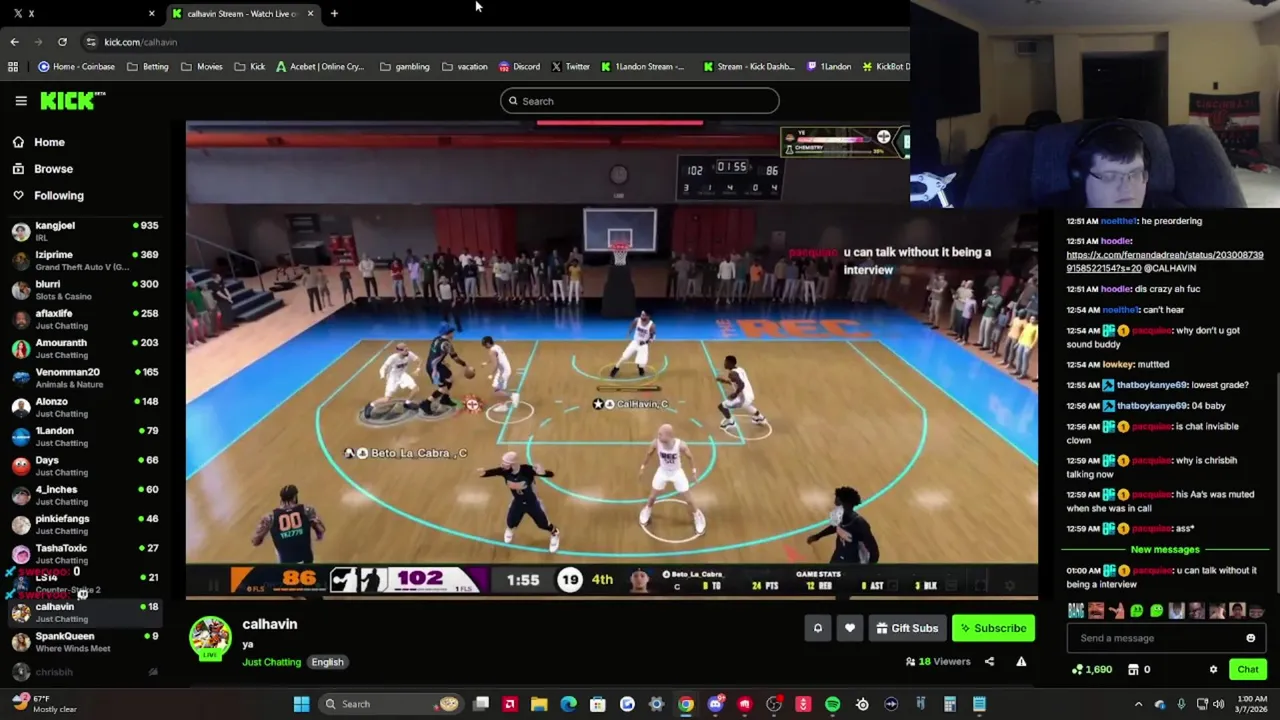Open the Kick hamburger sidebar menu
Viewport: 1280px width, 720px height.
21,101
